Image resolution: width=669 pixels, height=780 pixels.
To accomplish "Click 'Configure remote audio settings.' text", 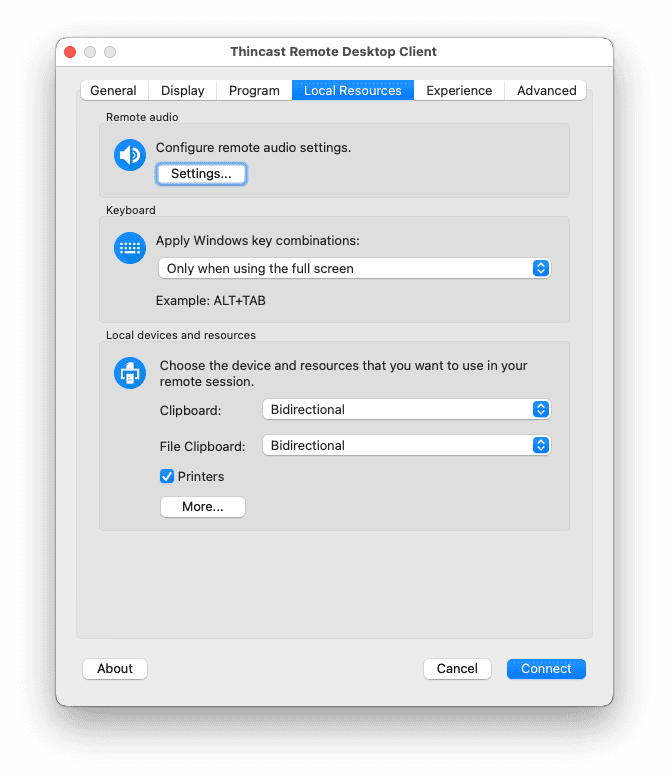I will tap(253, 148).
